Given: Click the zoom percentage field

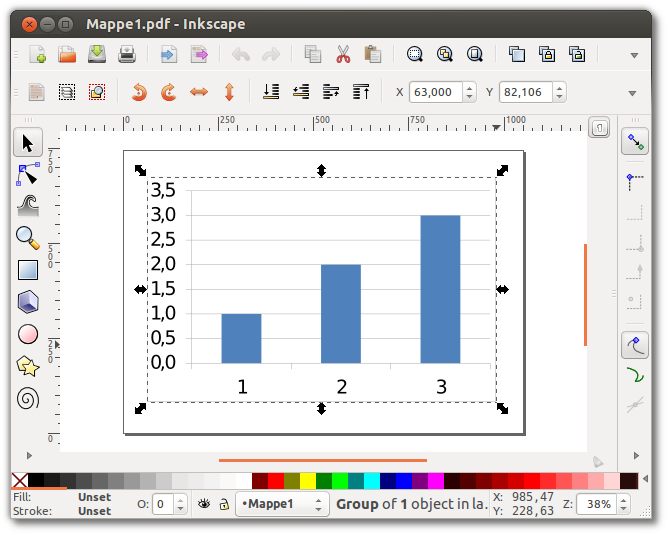Looking at the screenshot, I should pyautogui.click(x=600, y=504).
